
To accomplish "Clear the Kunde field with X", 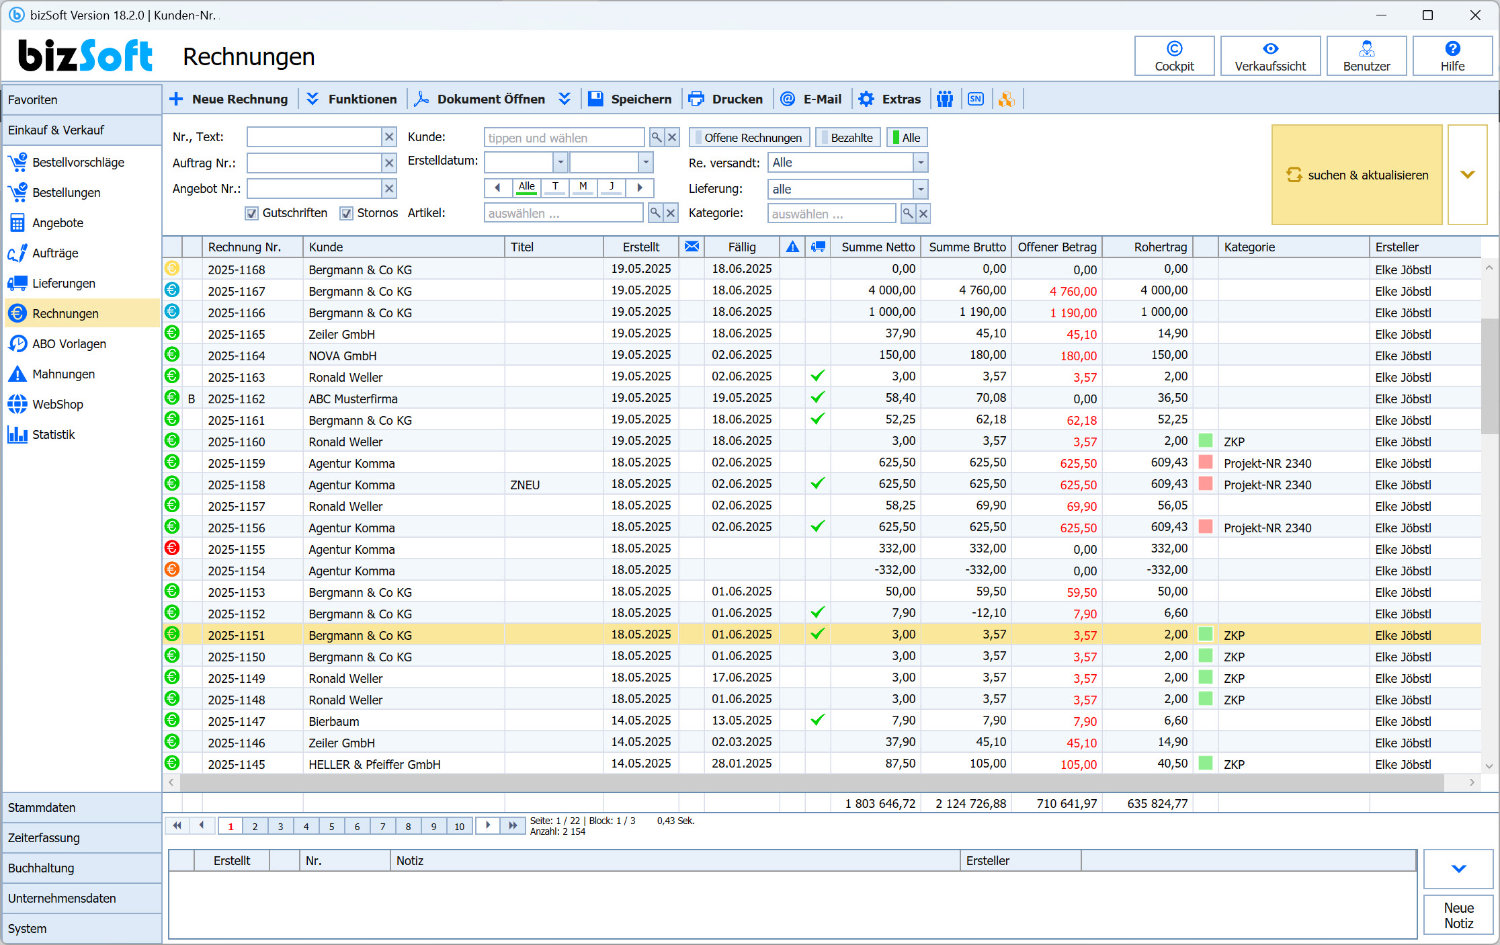I will 672,137.
